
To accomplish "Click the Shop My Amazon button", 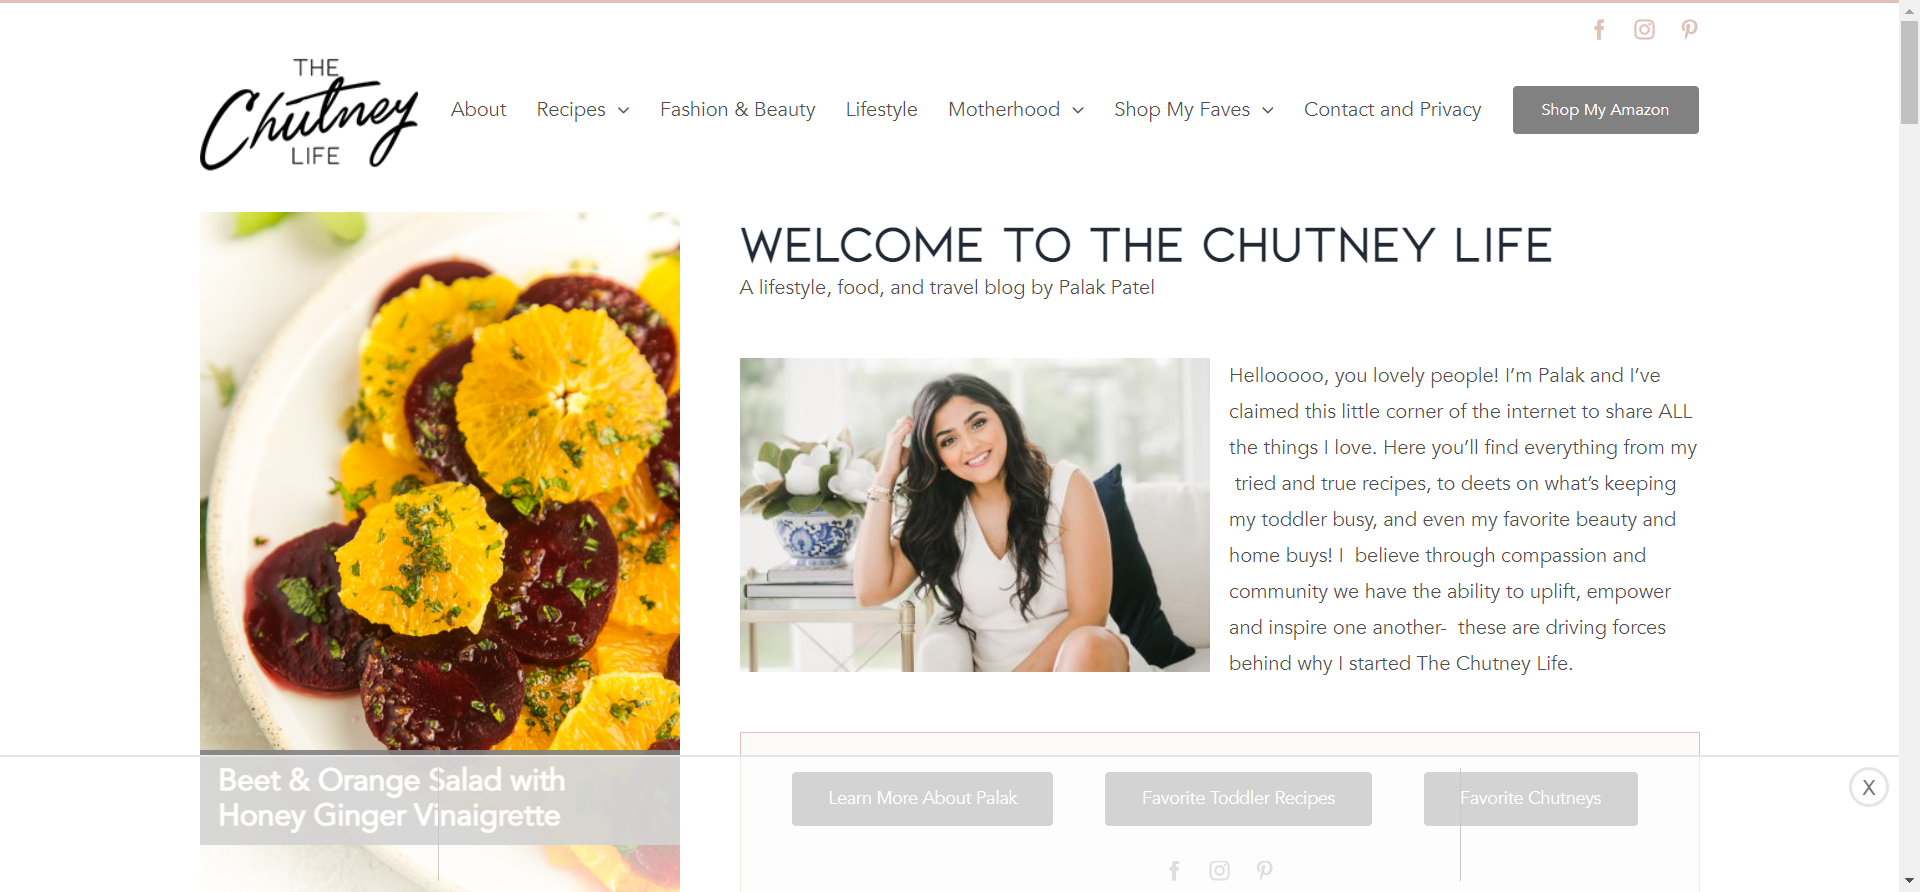I will 1605,110.
